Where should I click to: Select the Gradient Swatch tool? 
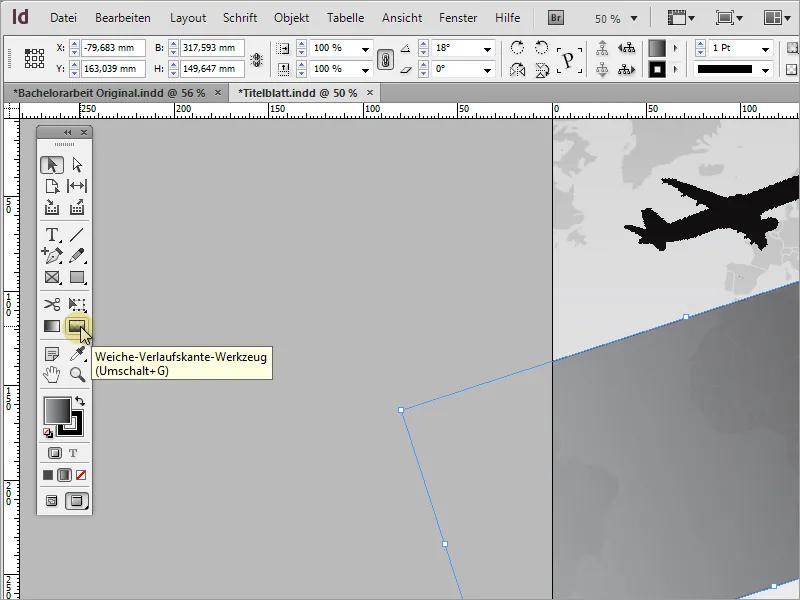pyautogui.click(x=52, y=326)
